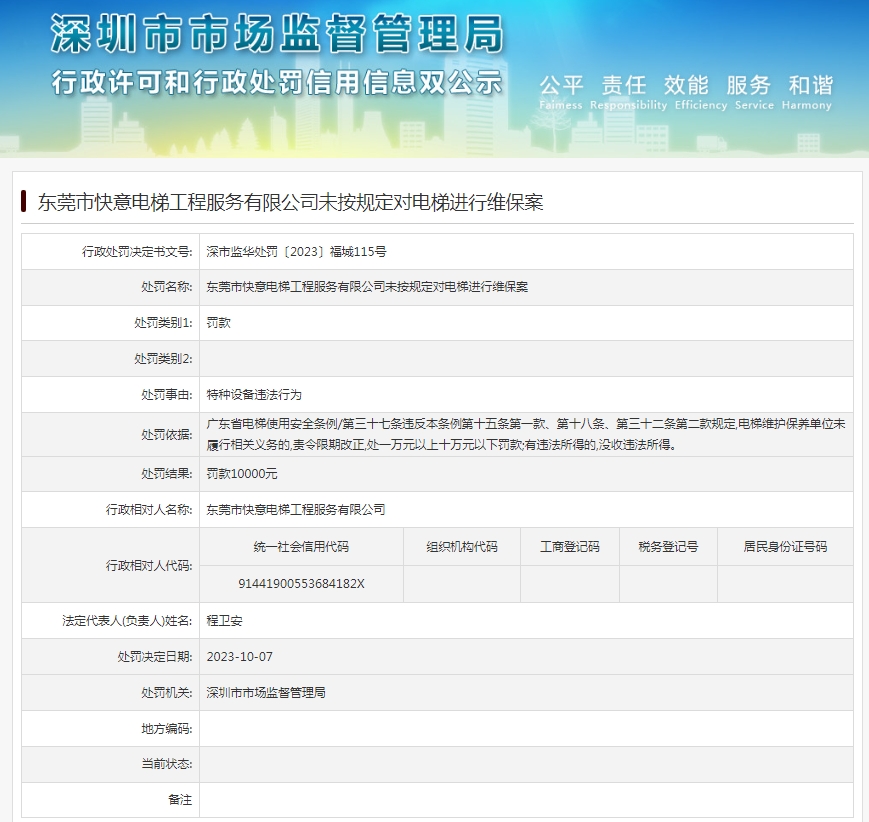
Task: Click the 服务 Service slogan
Action: [x=754, y=93]
